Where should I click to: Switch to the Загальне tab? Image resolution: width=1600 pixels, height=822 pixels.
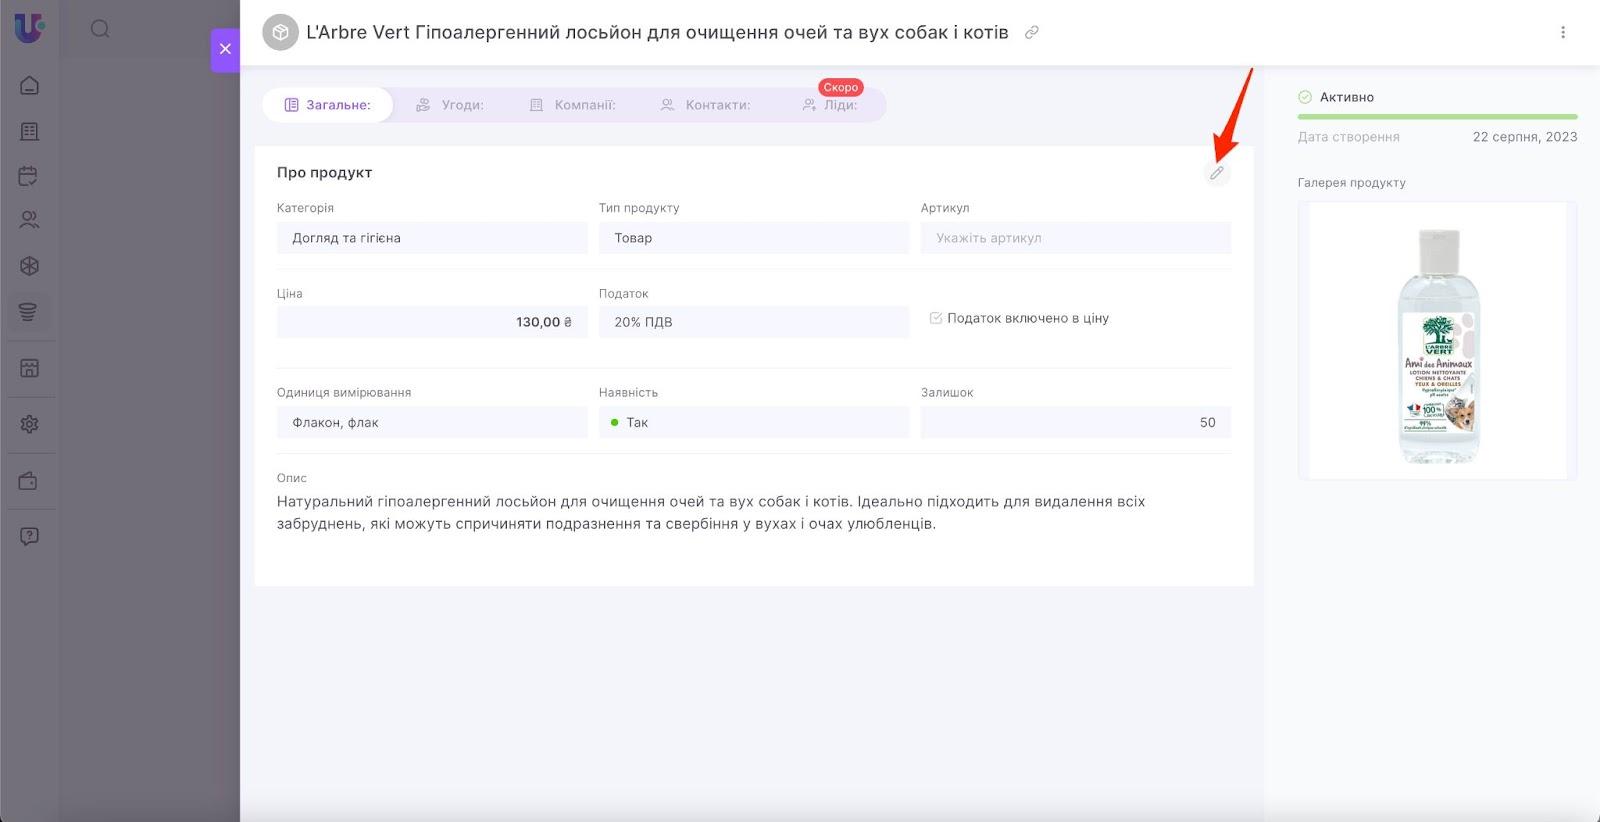(x=327, y=105)
